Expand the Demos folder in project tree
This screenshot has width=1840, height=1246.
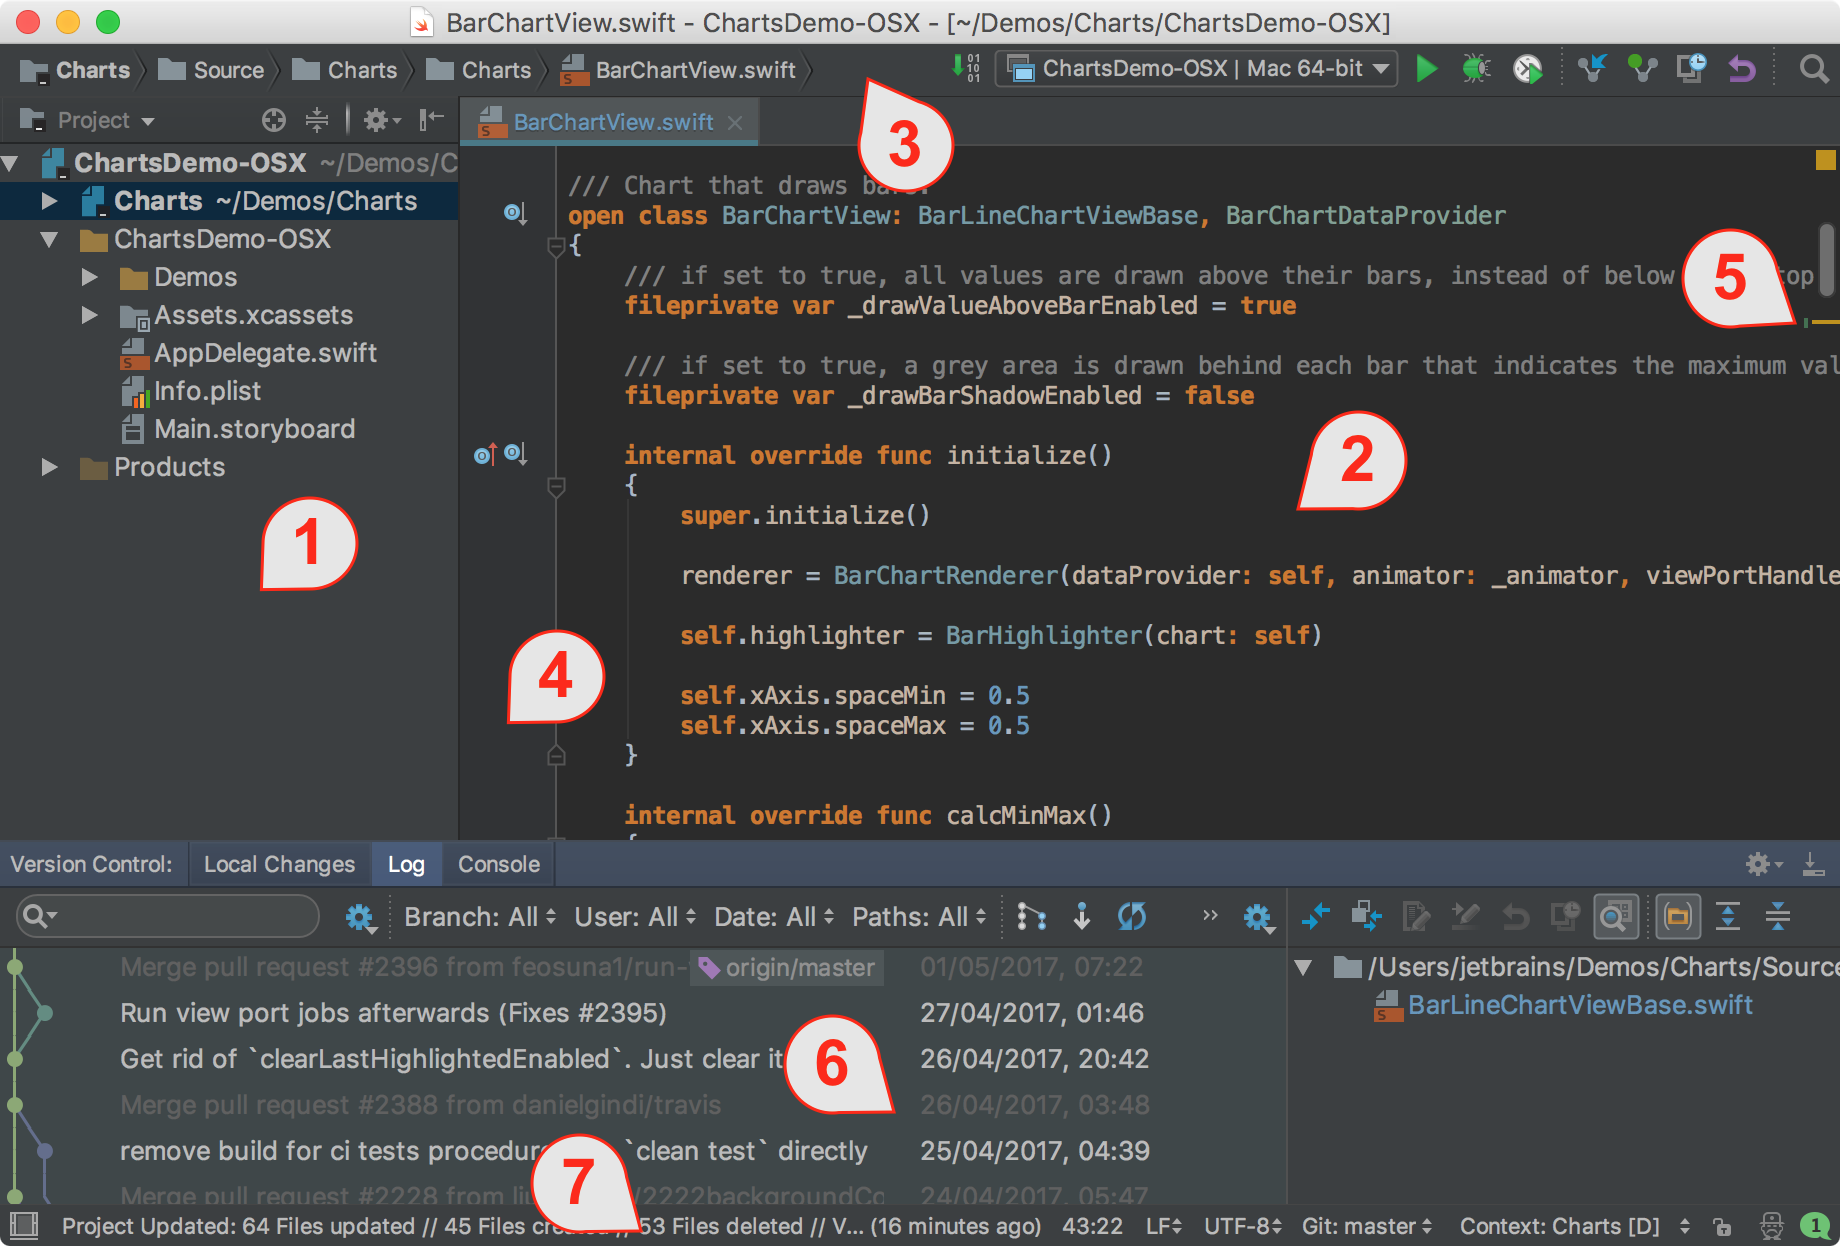[90, 277]
